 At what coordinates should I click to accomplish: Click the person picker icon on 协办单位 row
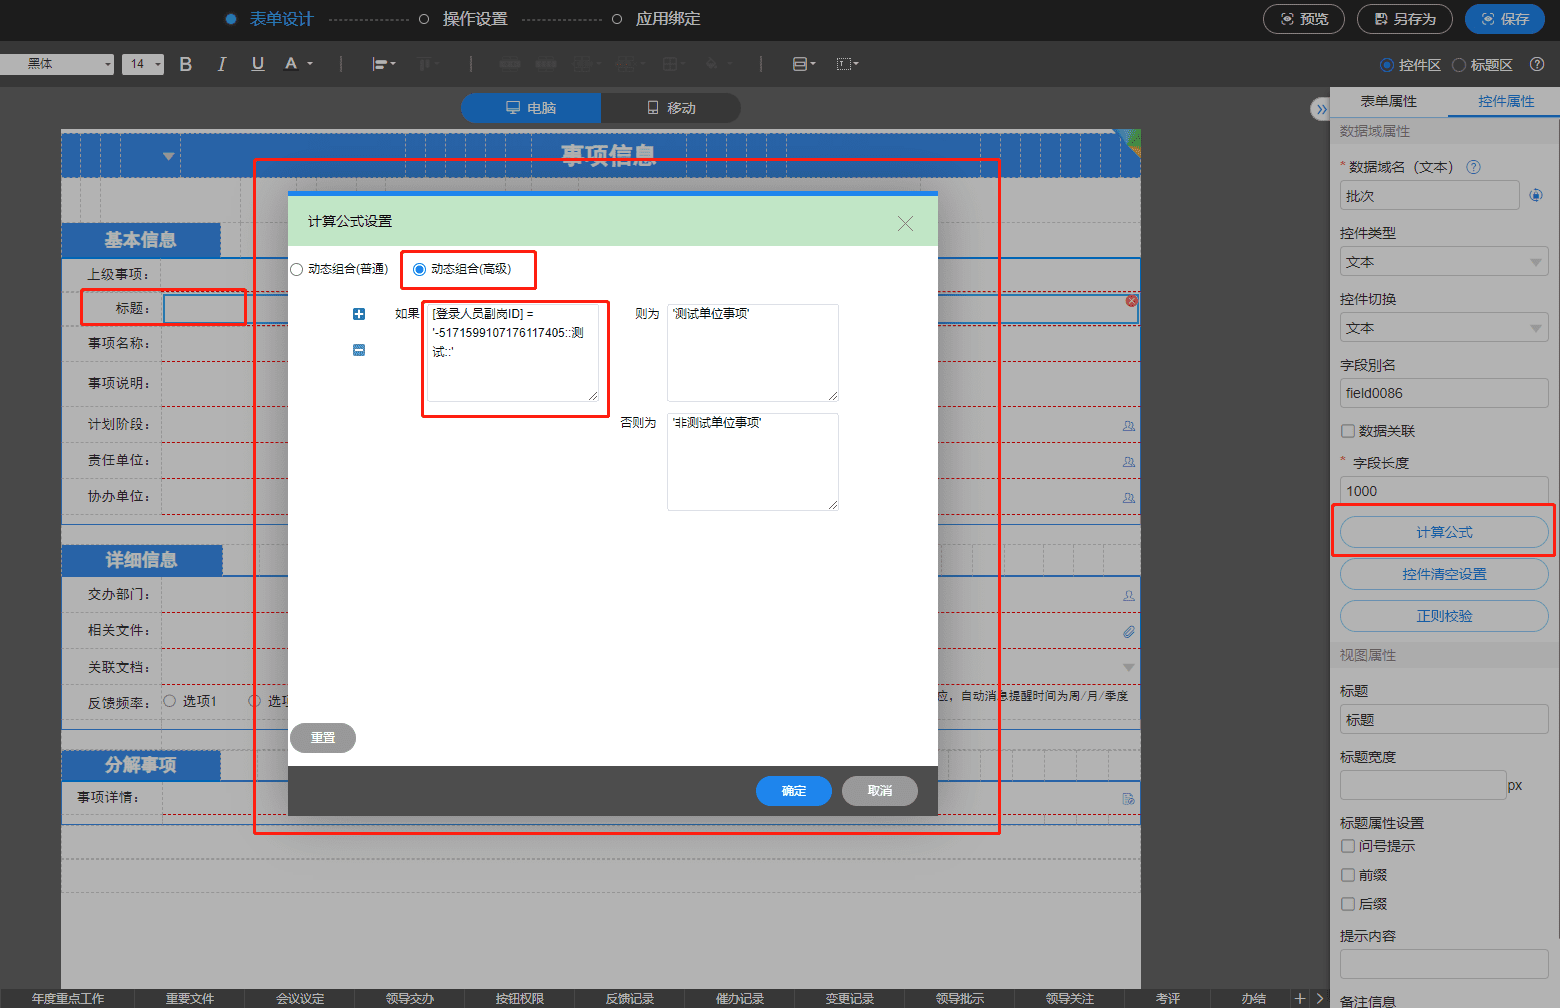point(1129,498)
